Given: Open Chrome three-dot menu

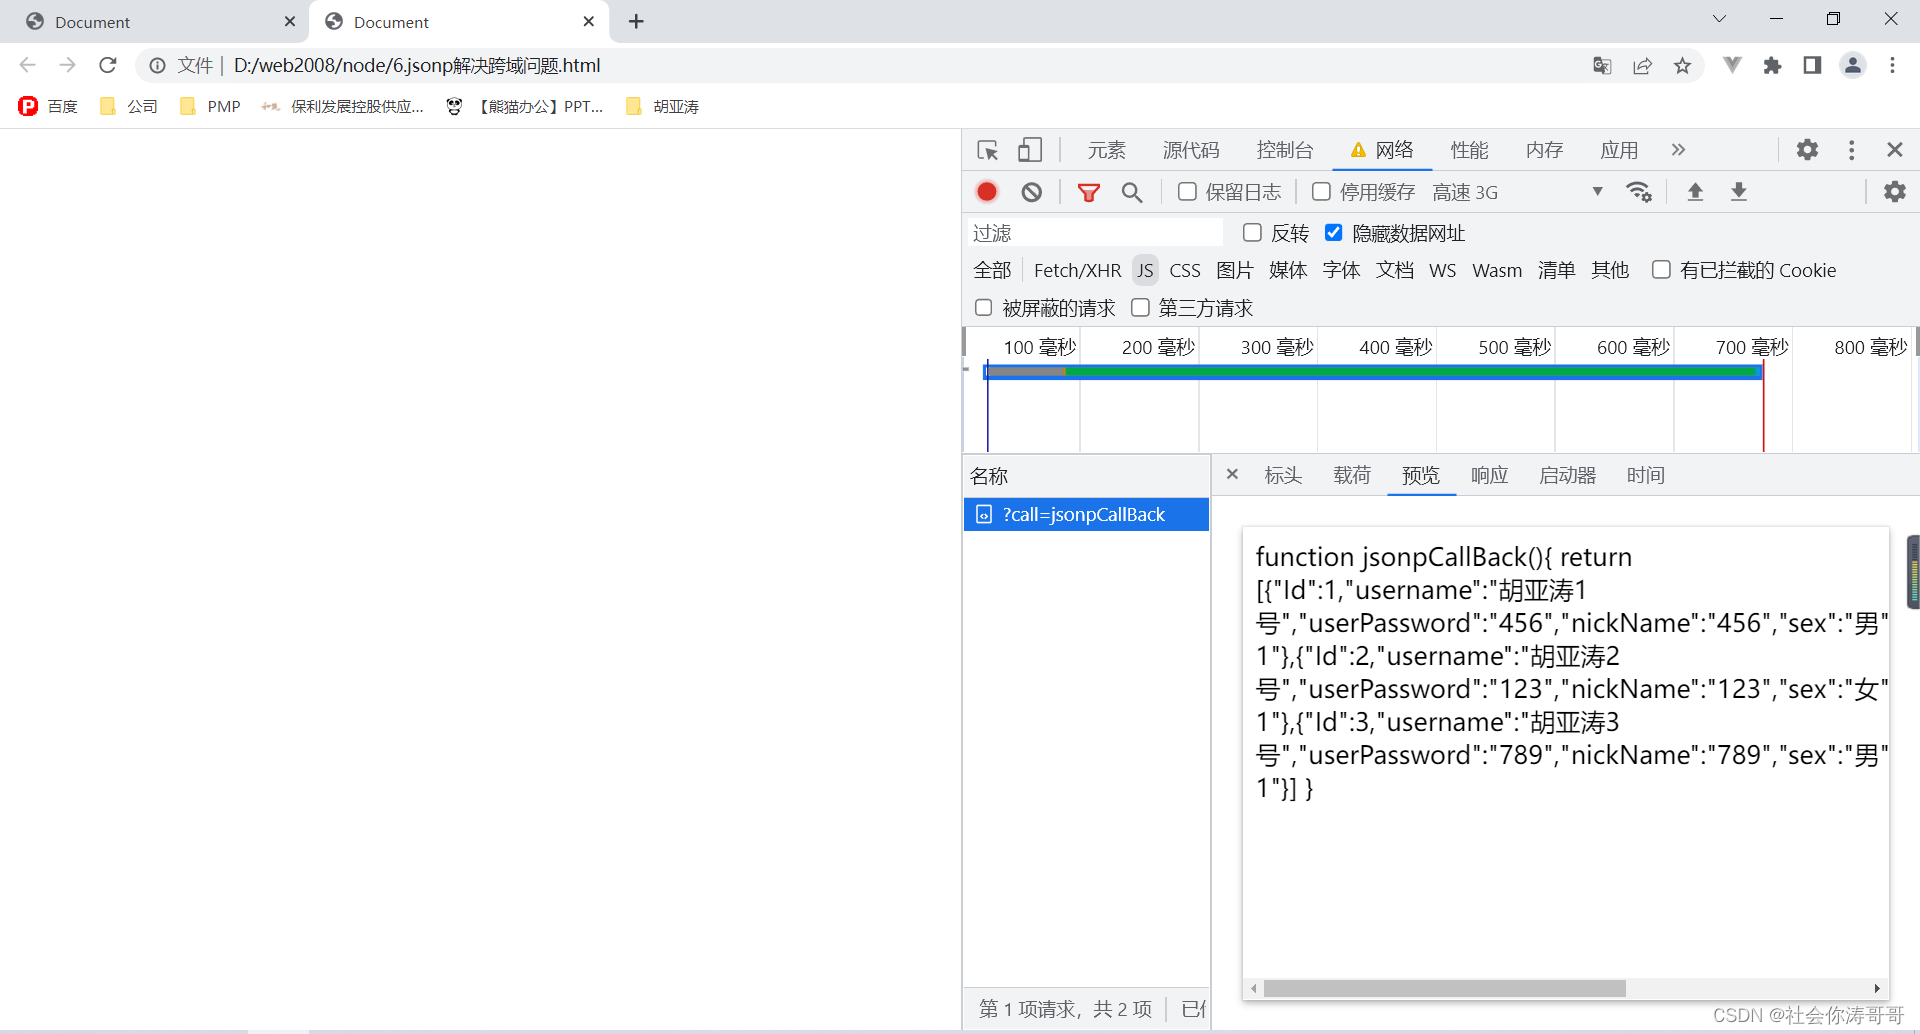Looking at the screenshot, I should coord(1892,66).
